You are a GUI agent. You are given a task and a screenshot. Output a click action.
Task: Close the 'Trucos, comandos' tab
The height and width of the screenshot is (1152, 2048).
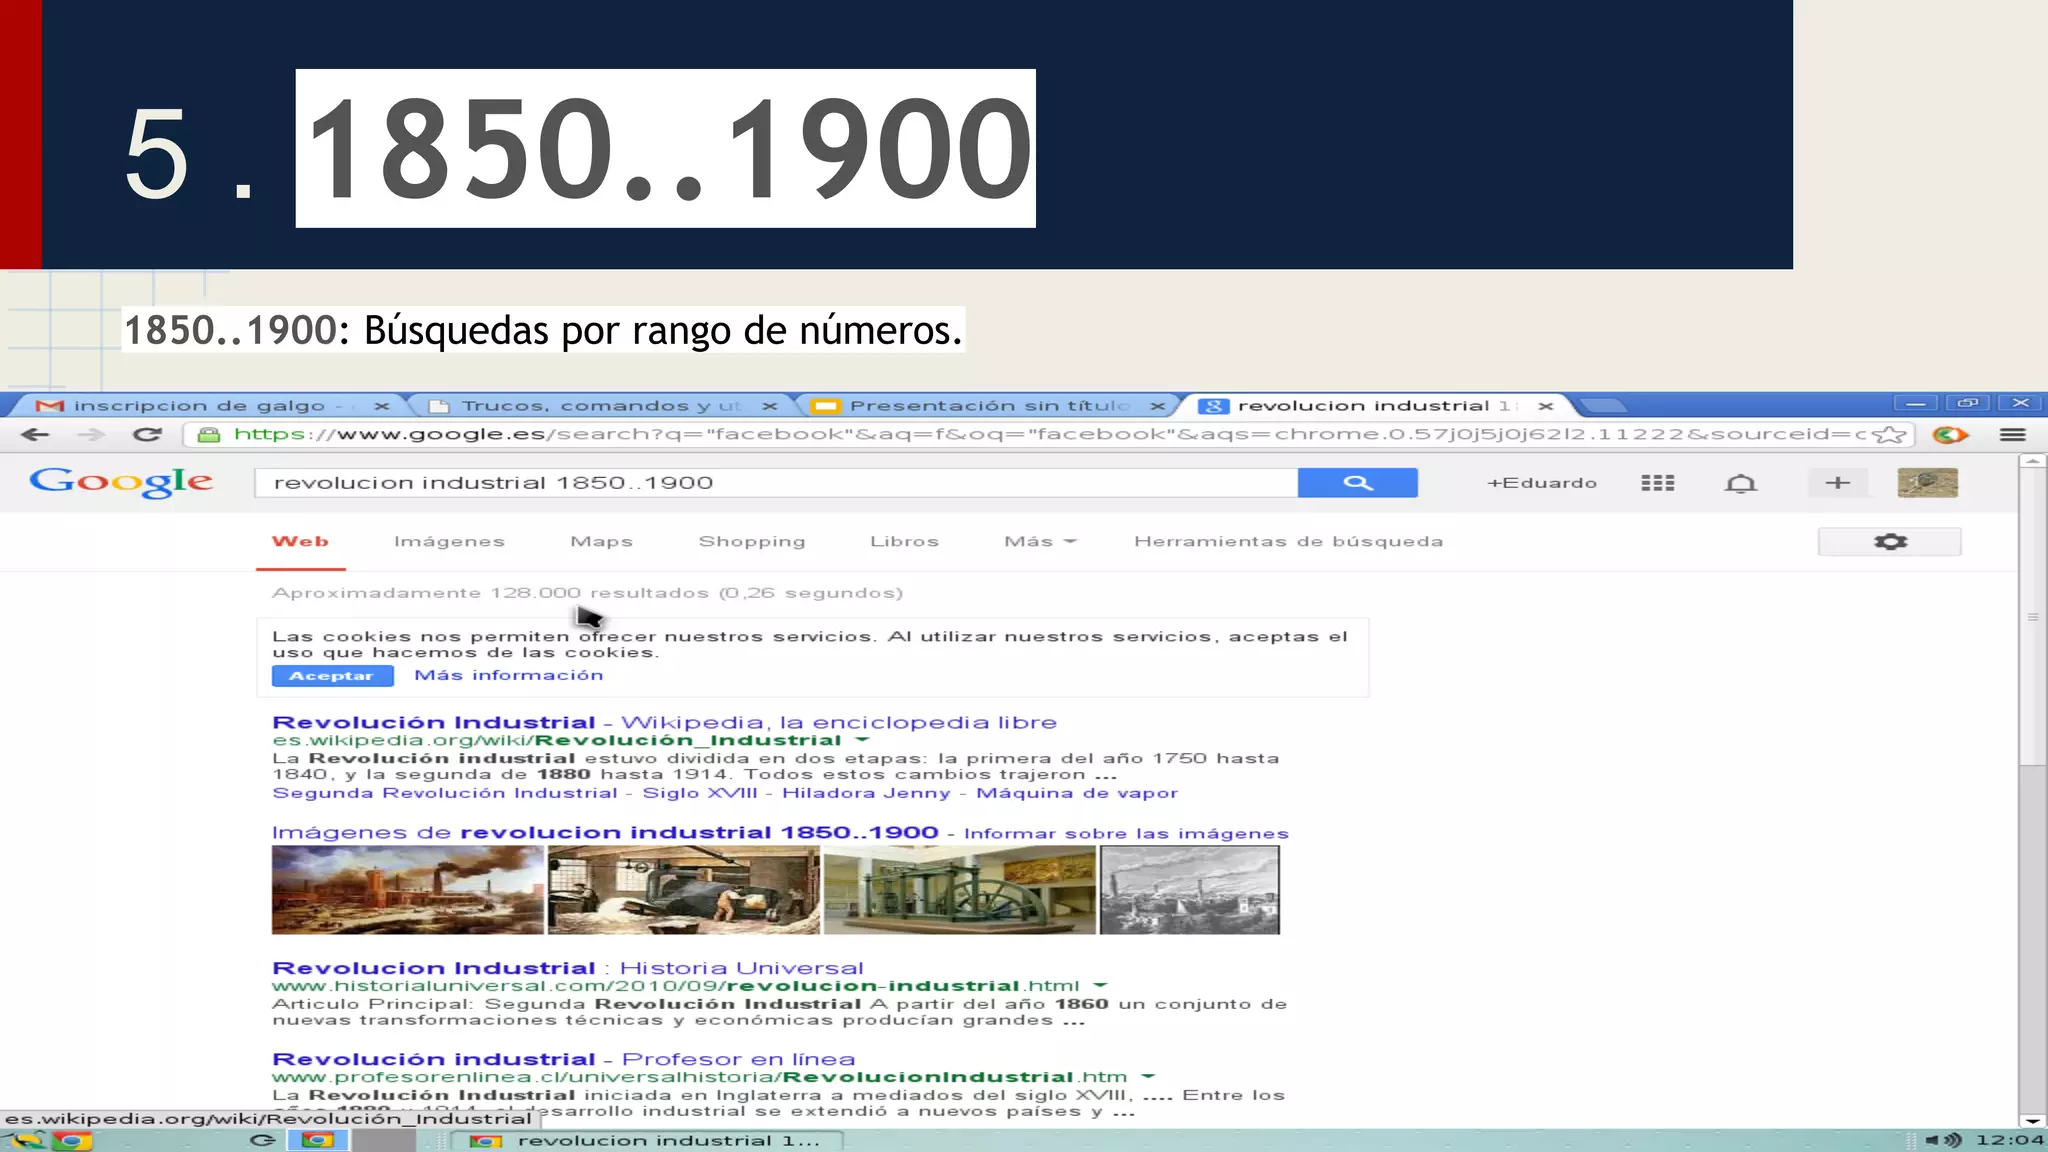769,406
